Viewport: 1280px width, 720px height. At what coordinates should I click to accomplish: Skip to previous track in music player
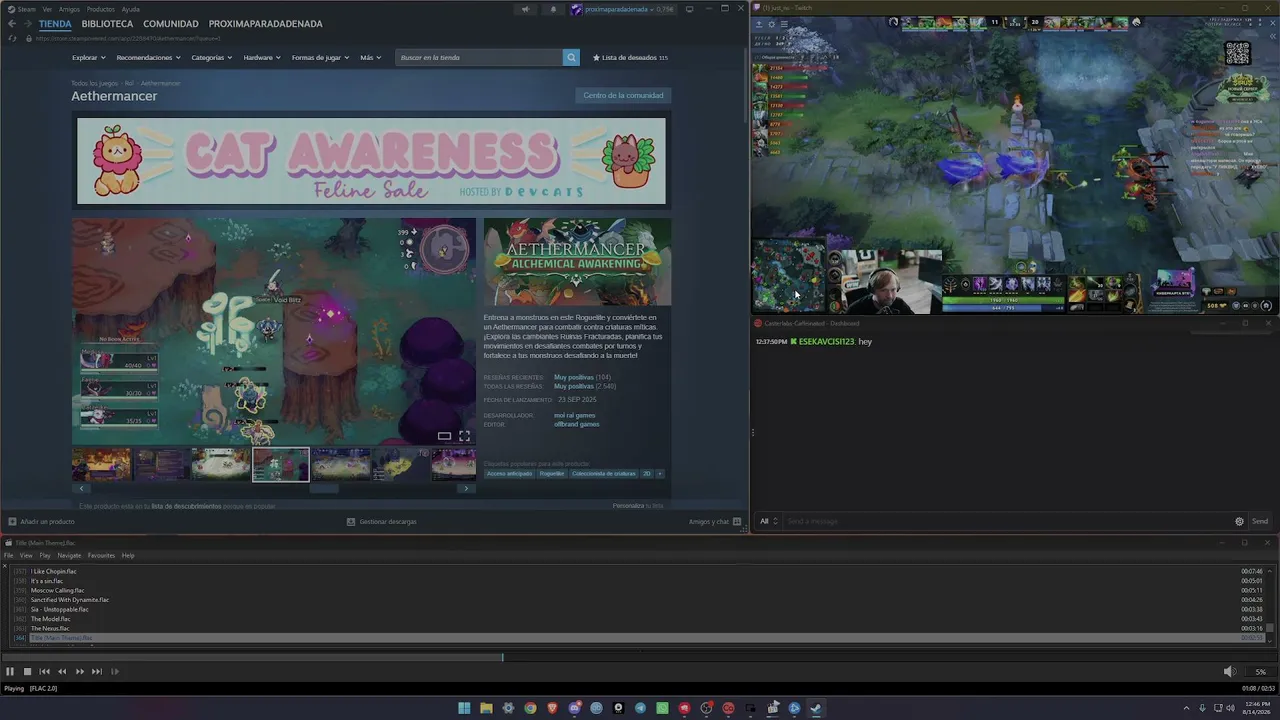pos(45,672)
